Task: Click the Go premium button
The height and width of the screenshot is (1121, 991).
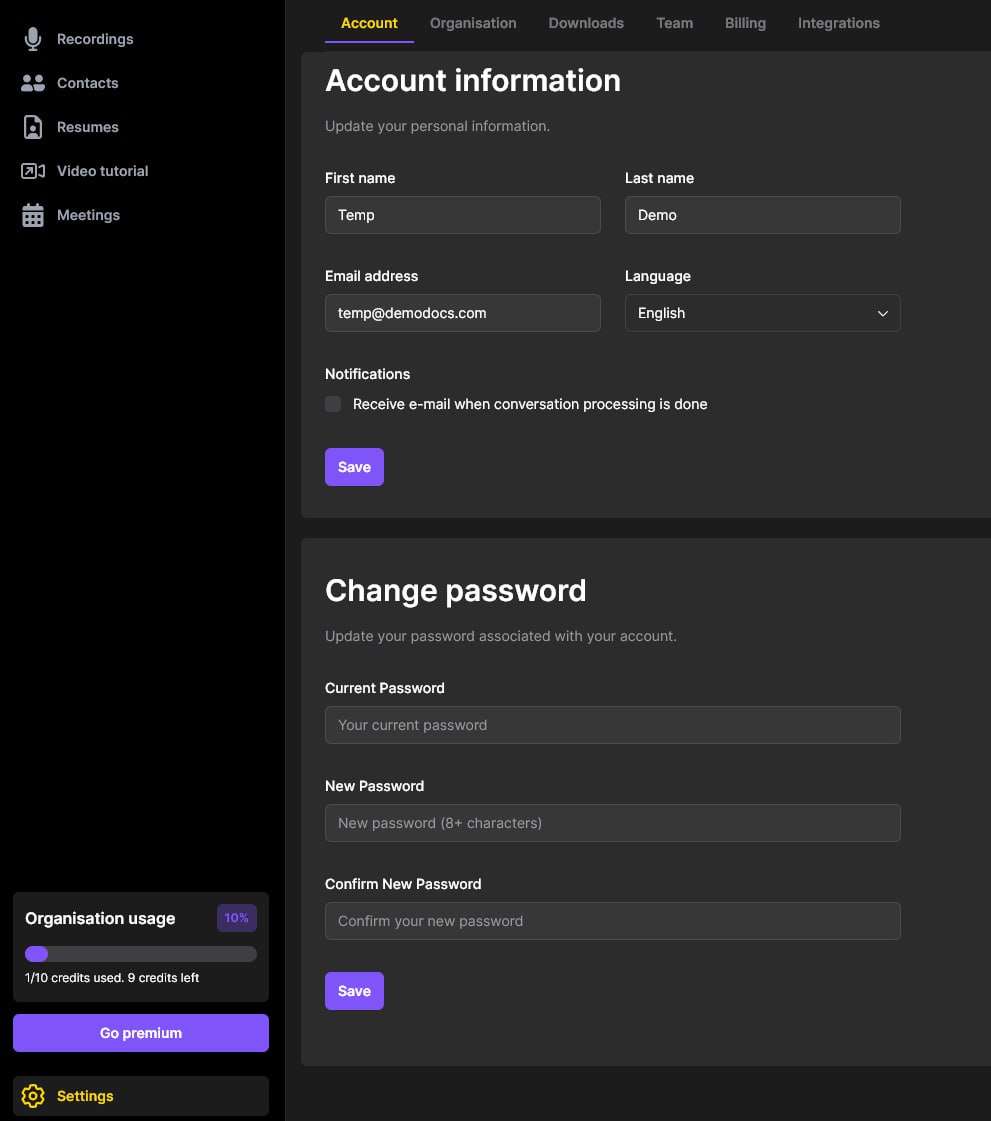Action: [140, 1032]
